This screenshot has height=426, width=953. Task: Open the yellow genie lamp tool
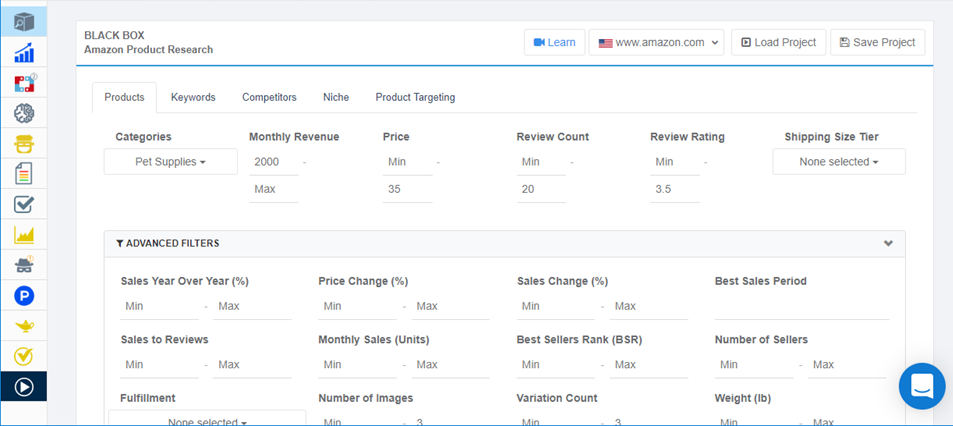(x=24, y=326)
